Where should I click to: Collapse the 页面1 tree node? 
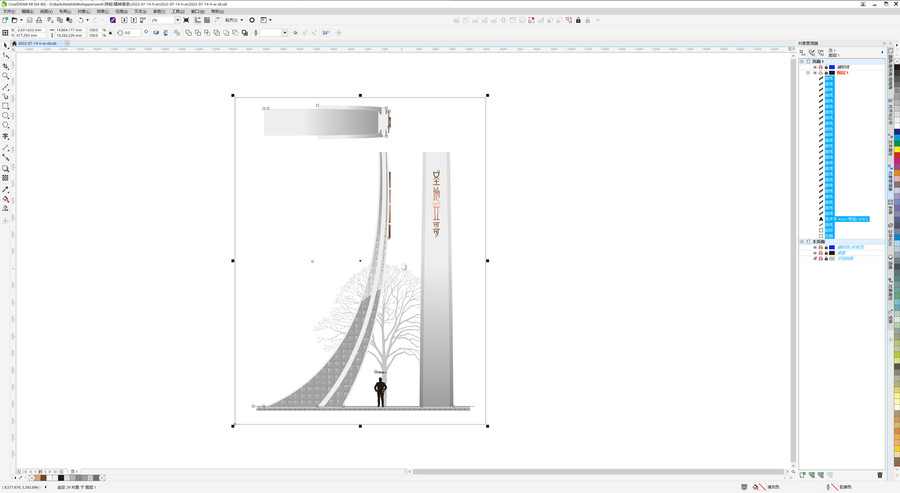(x=802, y=61)
